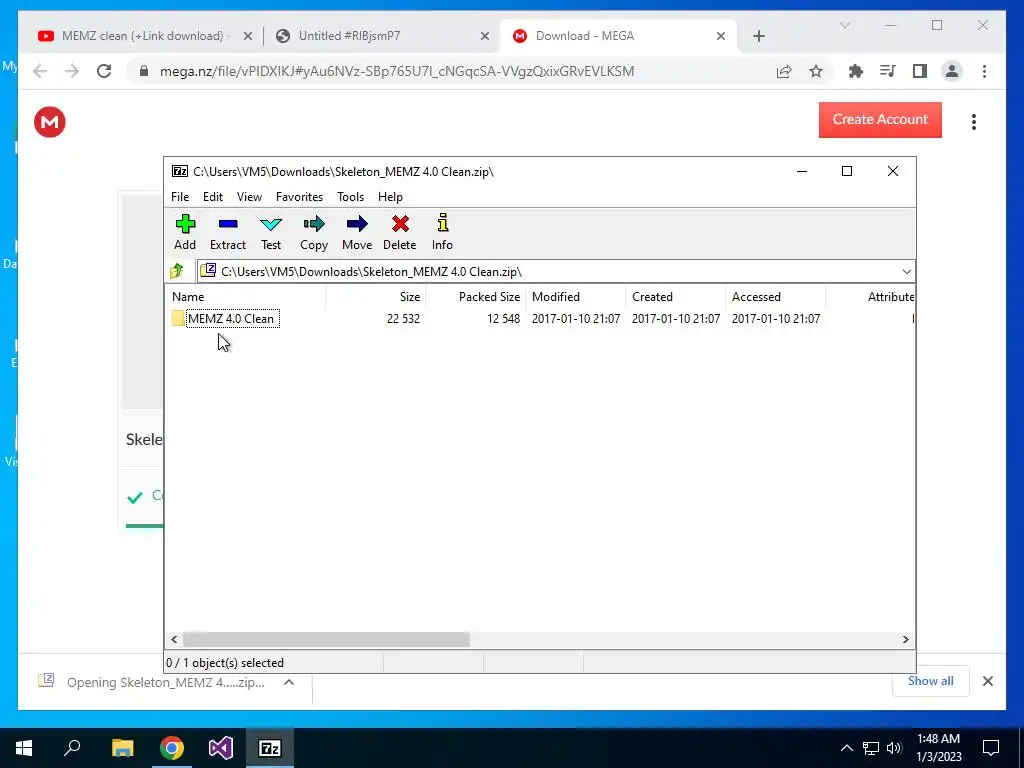This screenshot has height=768, width=1024.
Task: Open Chrome profile avatar
Action: [952, 71]
